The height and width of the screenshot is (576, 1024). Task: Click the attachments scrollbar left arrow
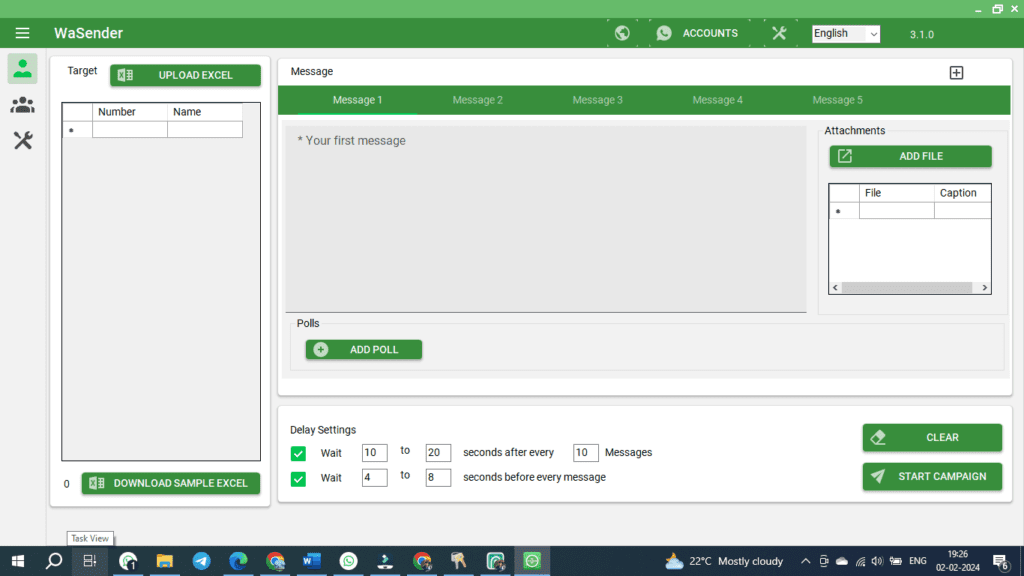tap(835, 287)
